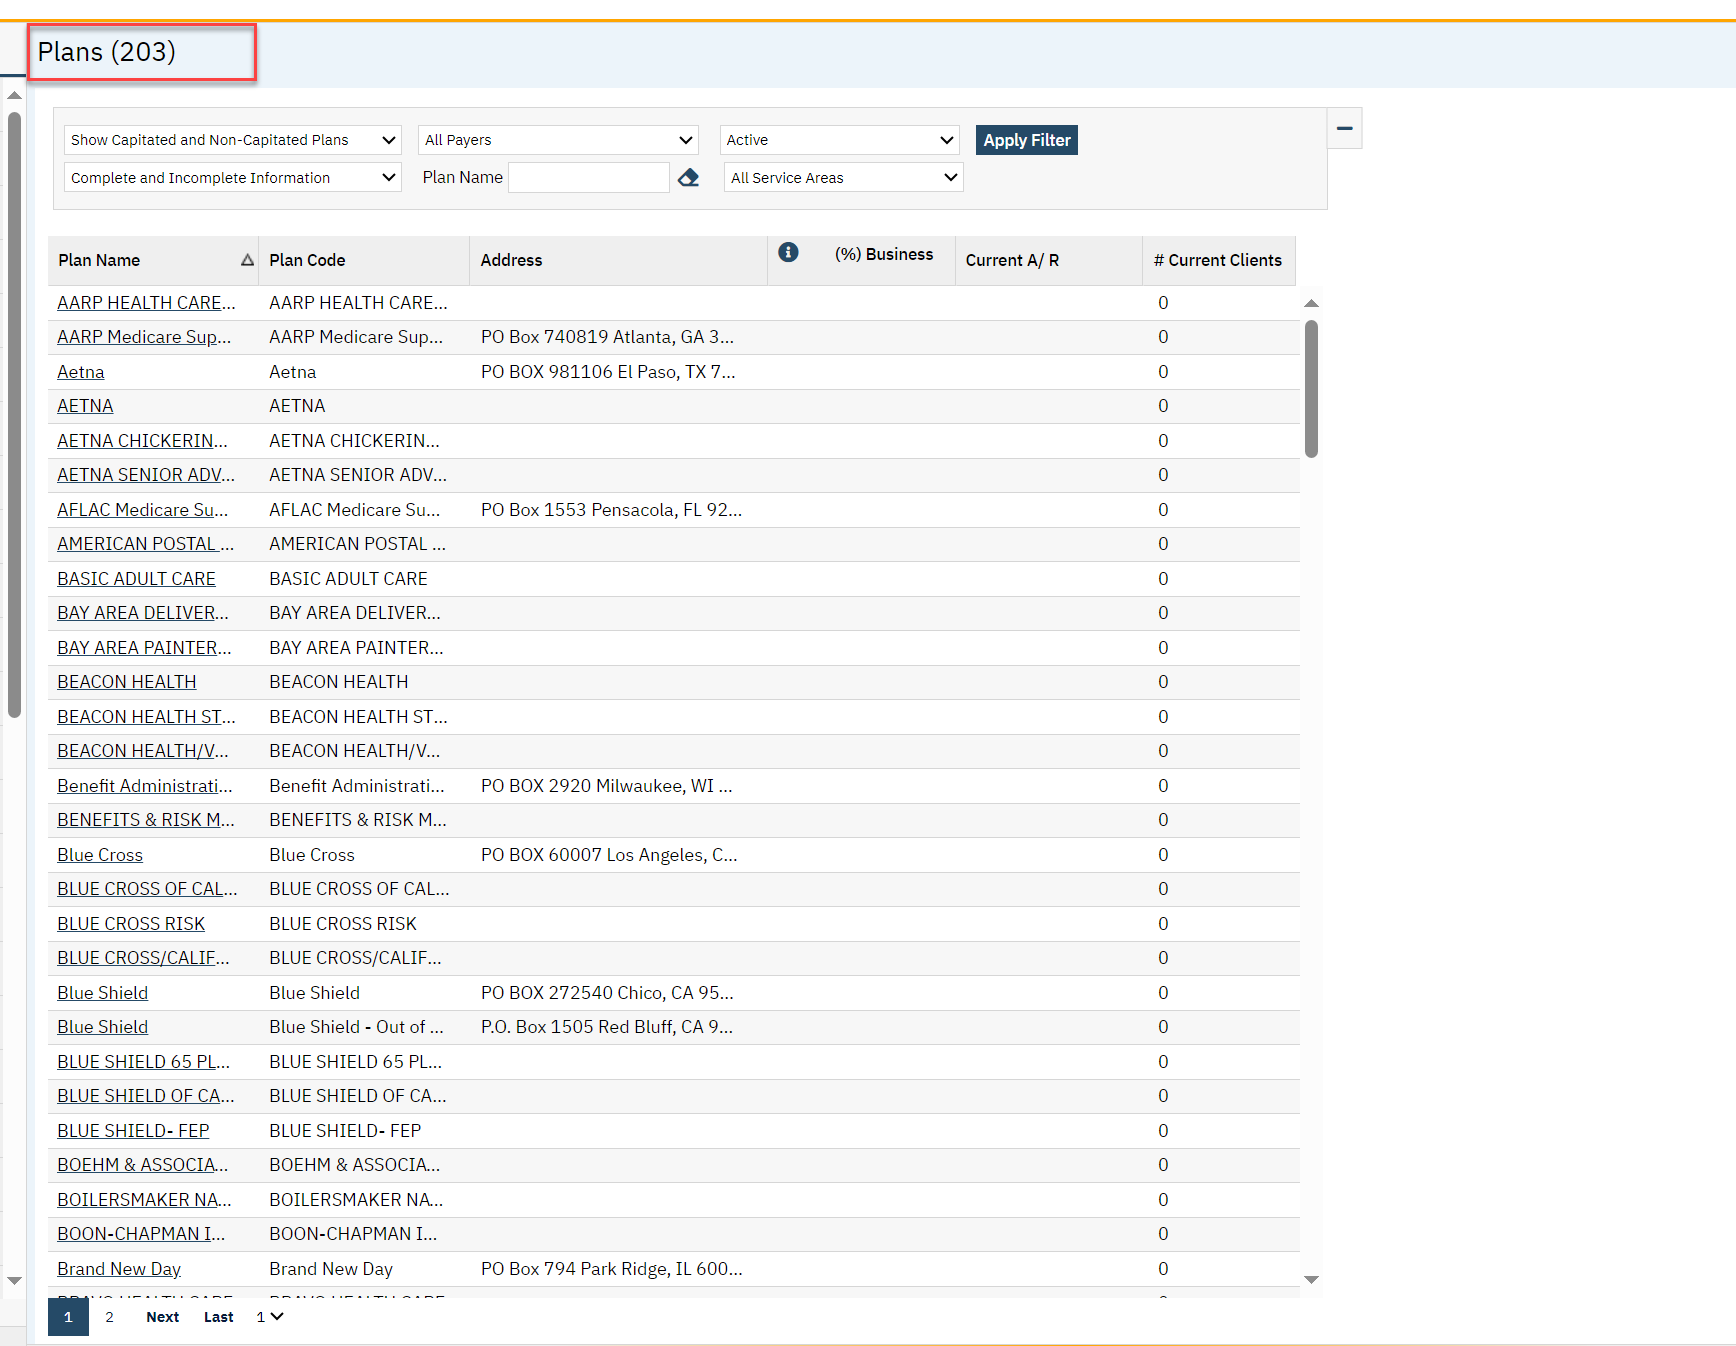Click the info icon in table header
1736x1346 pixels.
788,253
